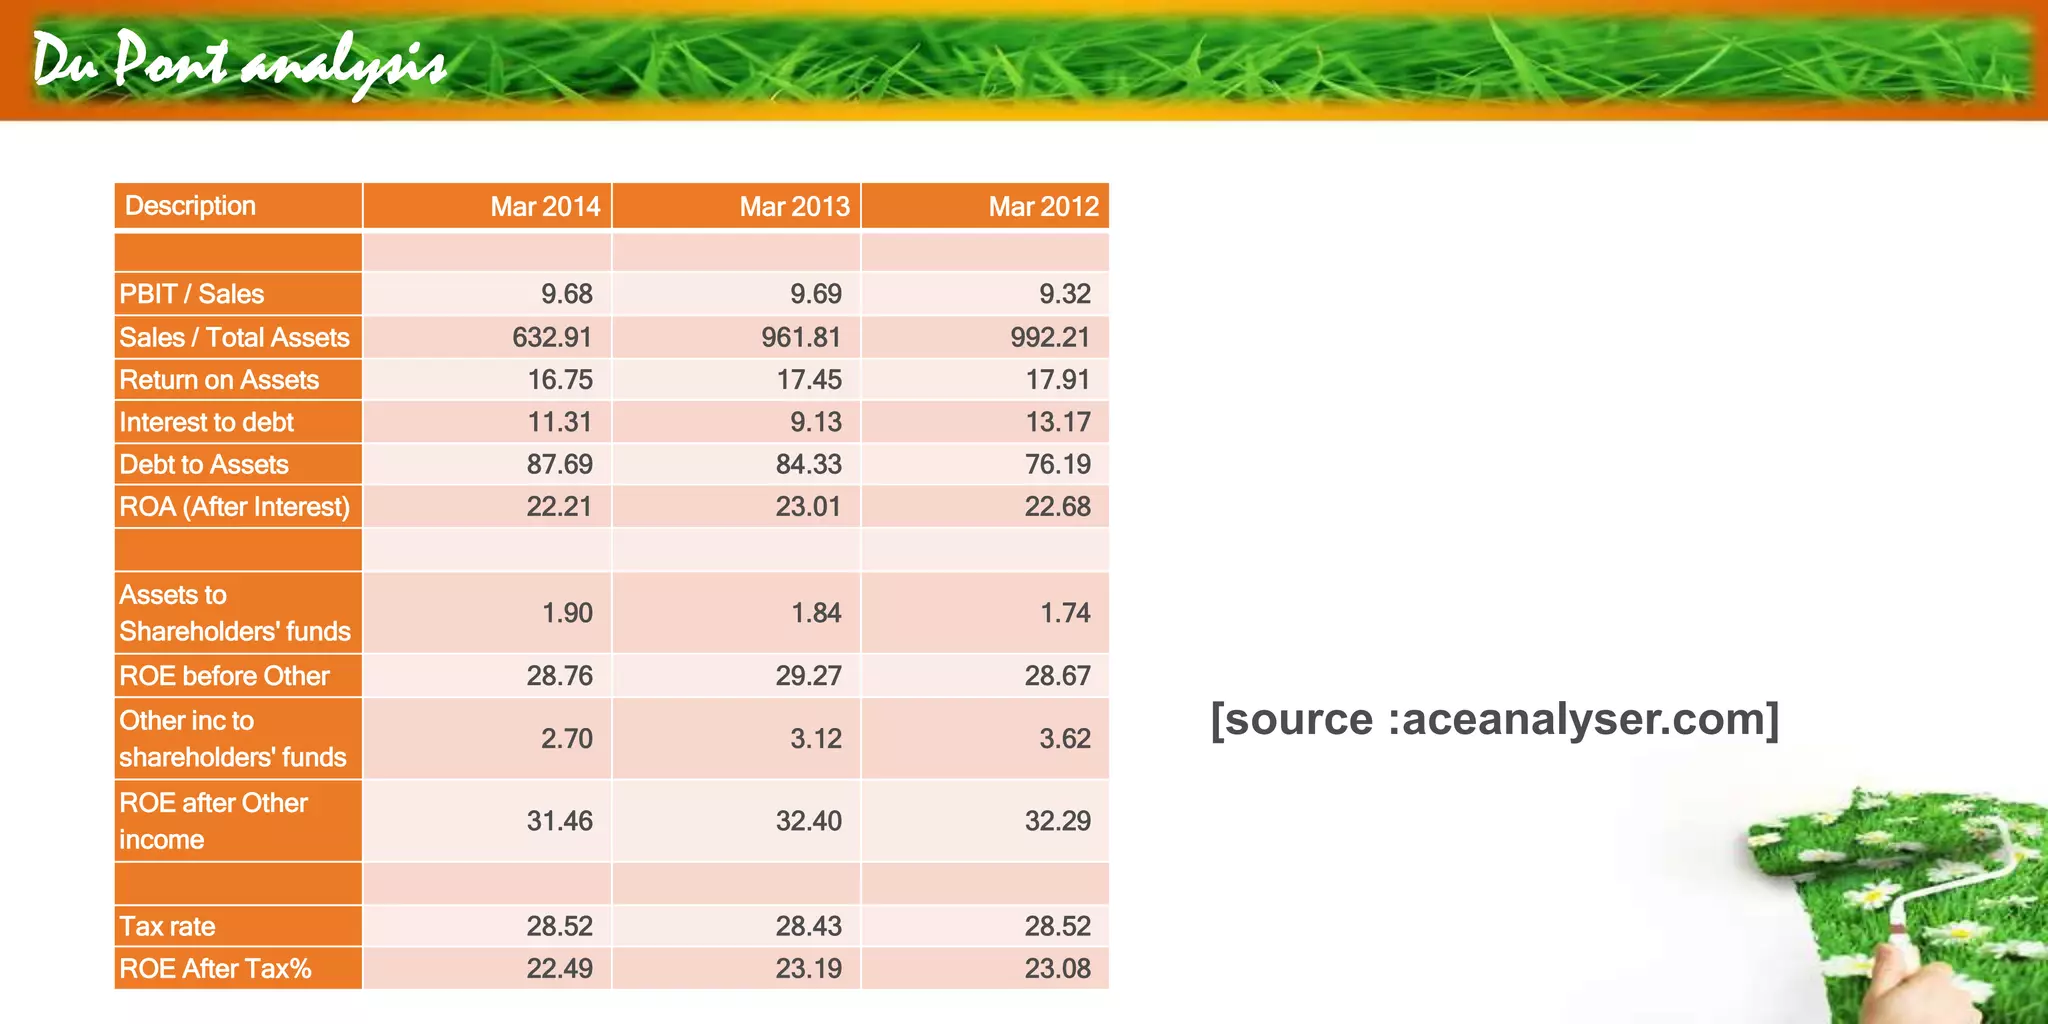Select ROE after Other income value 32.40
The image size is (2048, 1024).
[809, 821]
